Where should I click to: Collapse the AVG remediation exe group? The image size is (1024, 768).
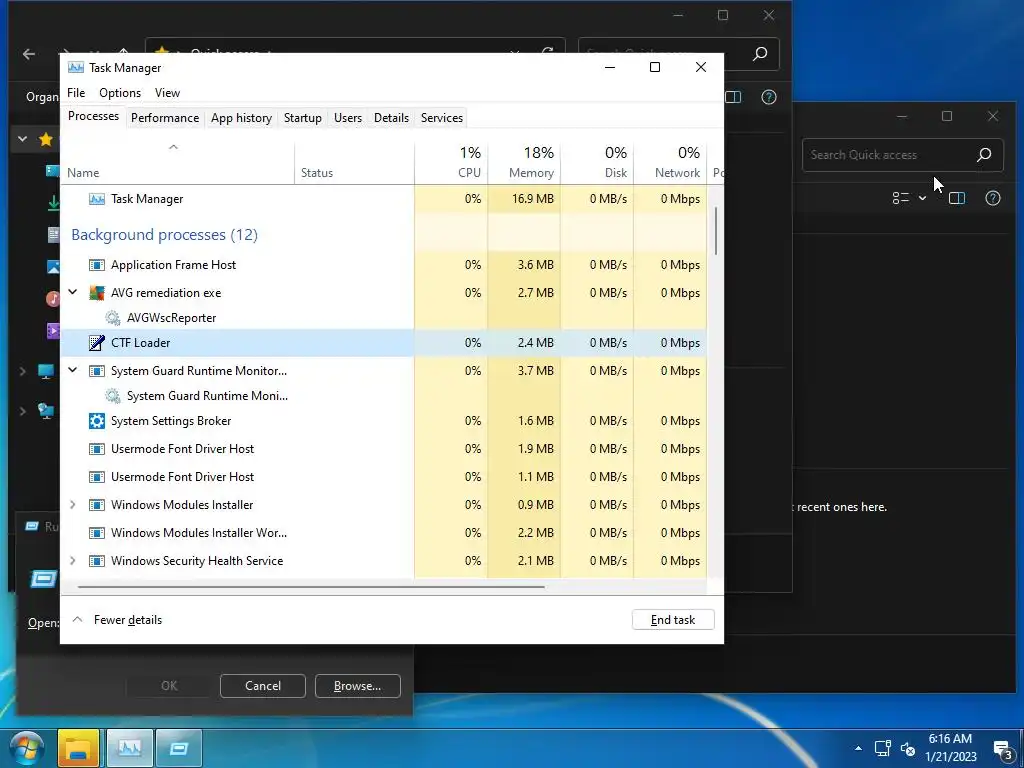click(x=72, y=293)
